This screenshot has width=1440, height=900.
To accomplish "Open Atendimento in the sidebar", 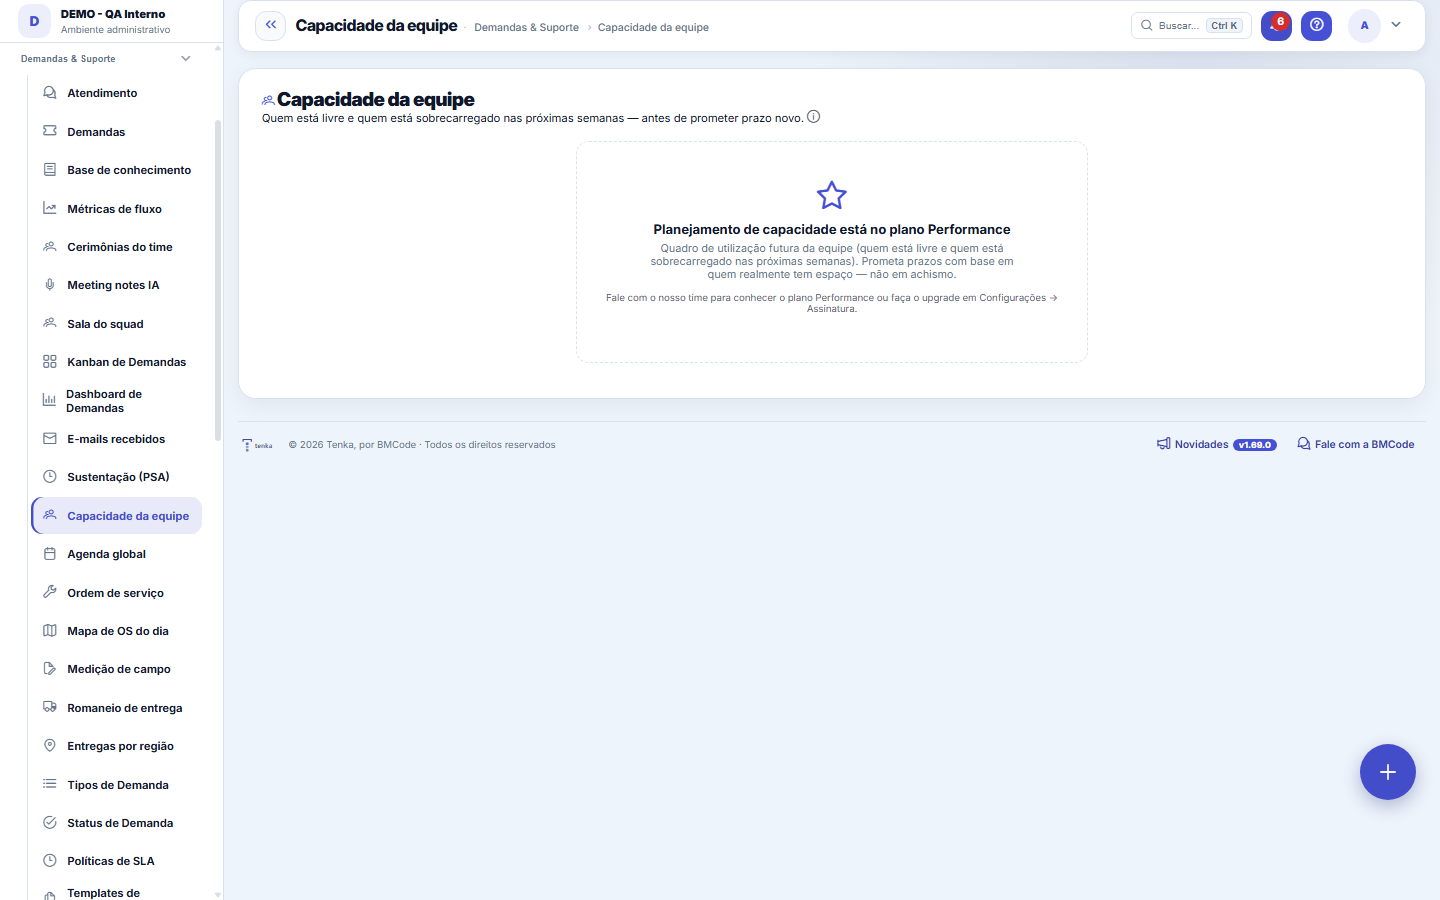I will [x=116, y=93].
